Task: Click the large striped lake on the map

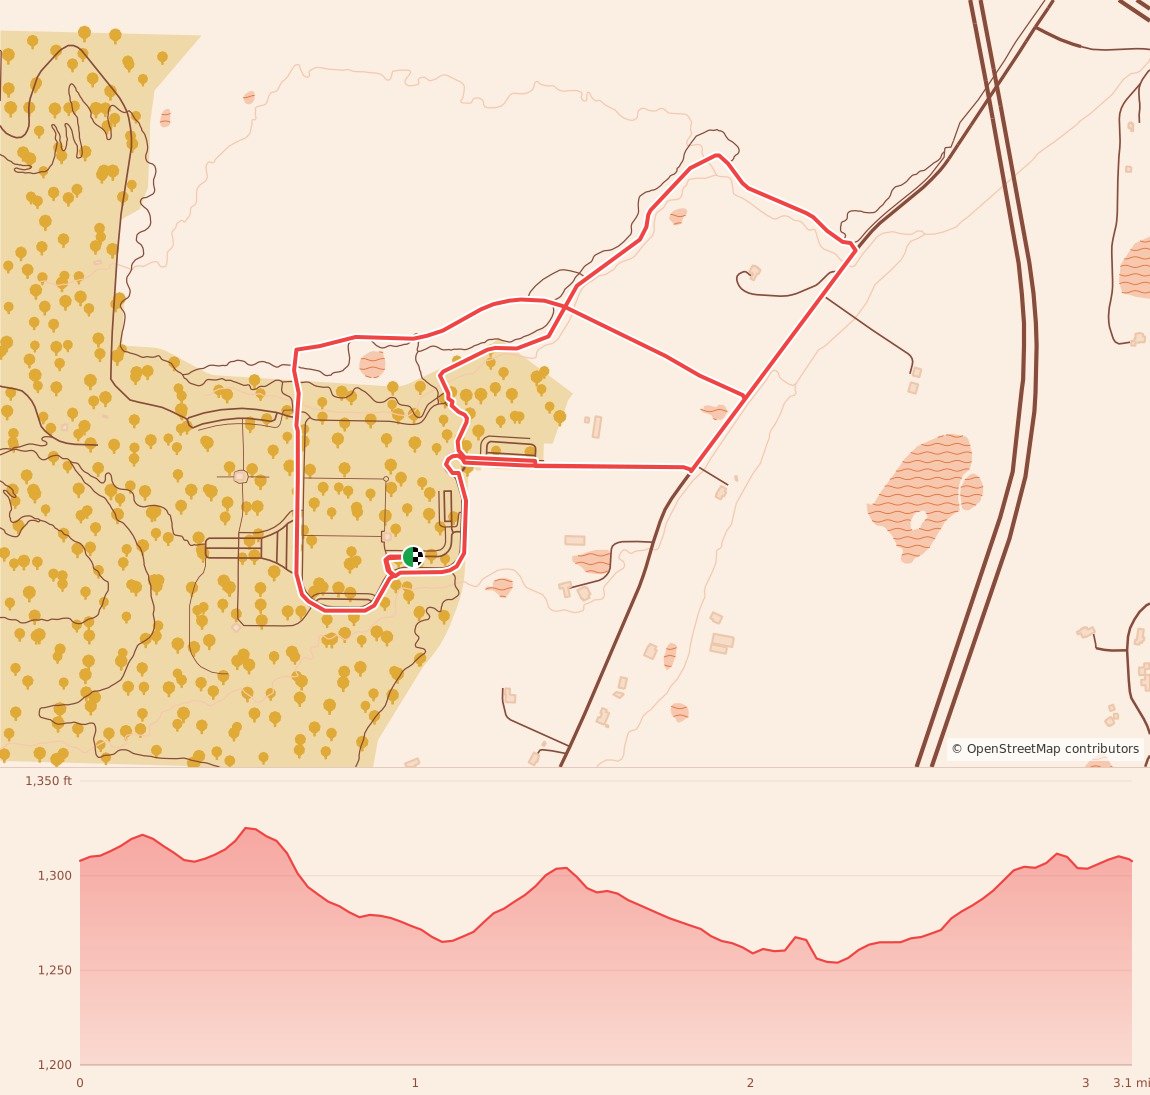Action: pos(920,497)
